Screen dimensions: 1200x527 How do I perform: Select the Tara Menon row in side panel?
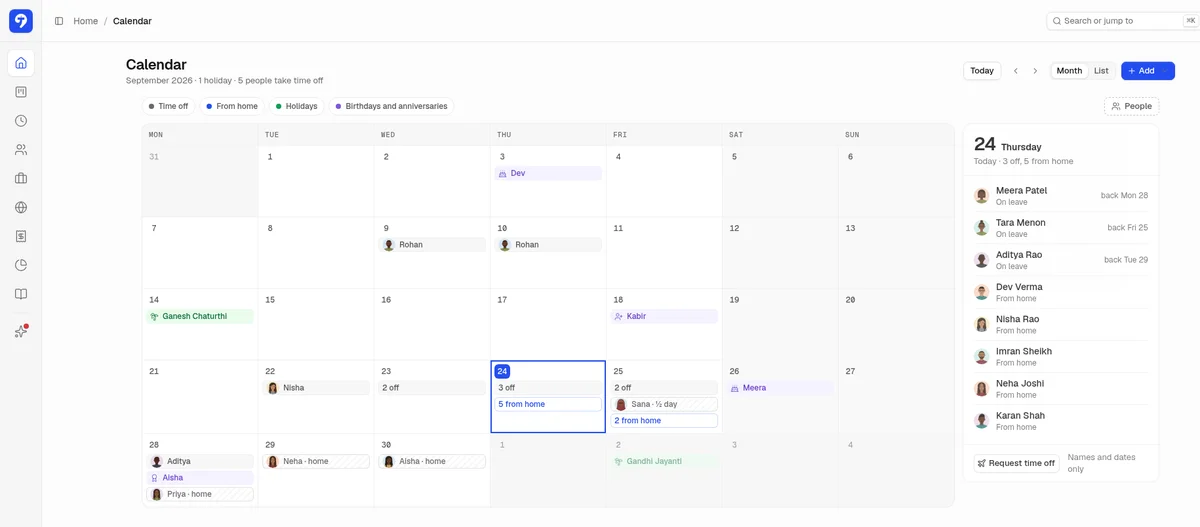(x=1061, y=228)
